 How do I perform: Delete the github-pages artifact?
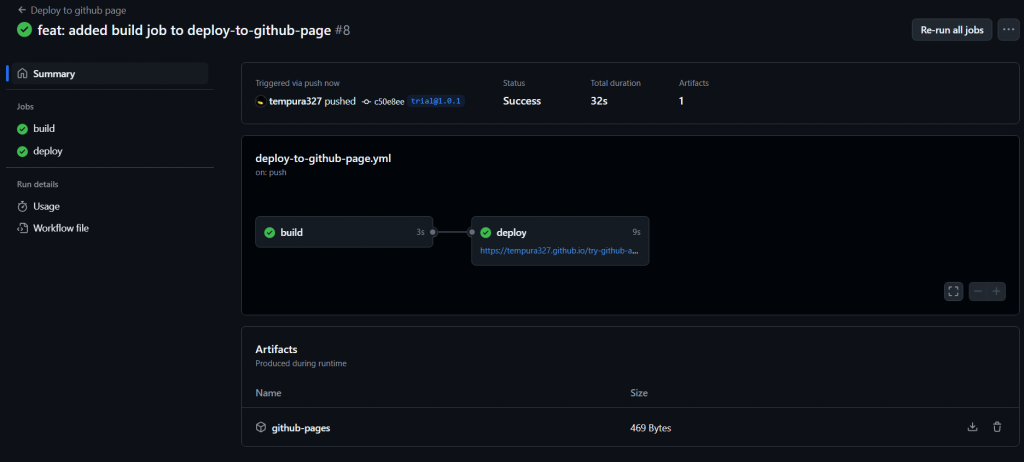[997, 427]
